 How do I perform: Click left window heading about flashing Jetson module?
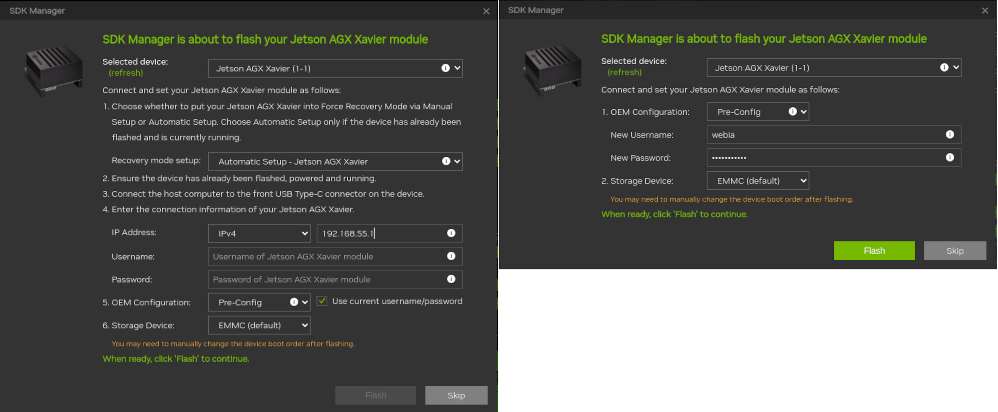[x=265, y=39]
